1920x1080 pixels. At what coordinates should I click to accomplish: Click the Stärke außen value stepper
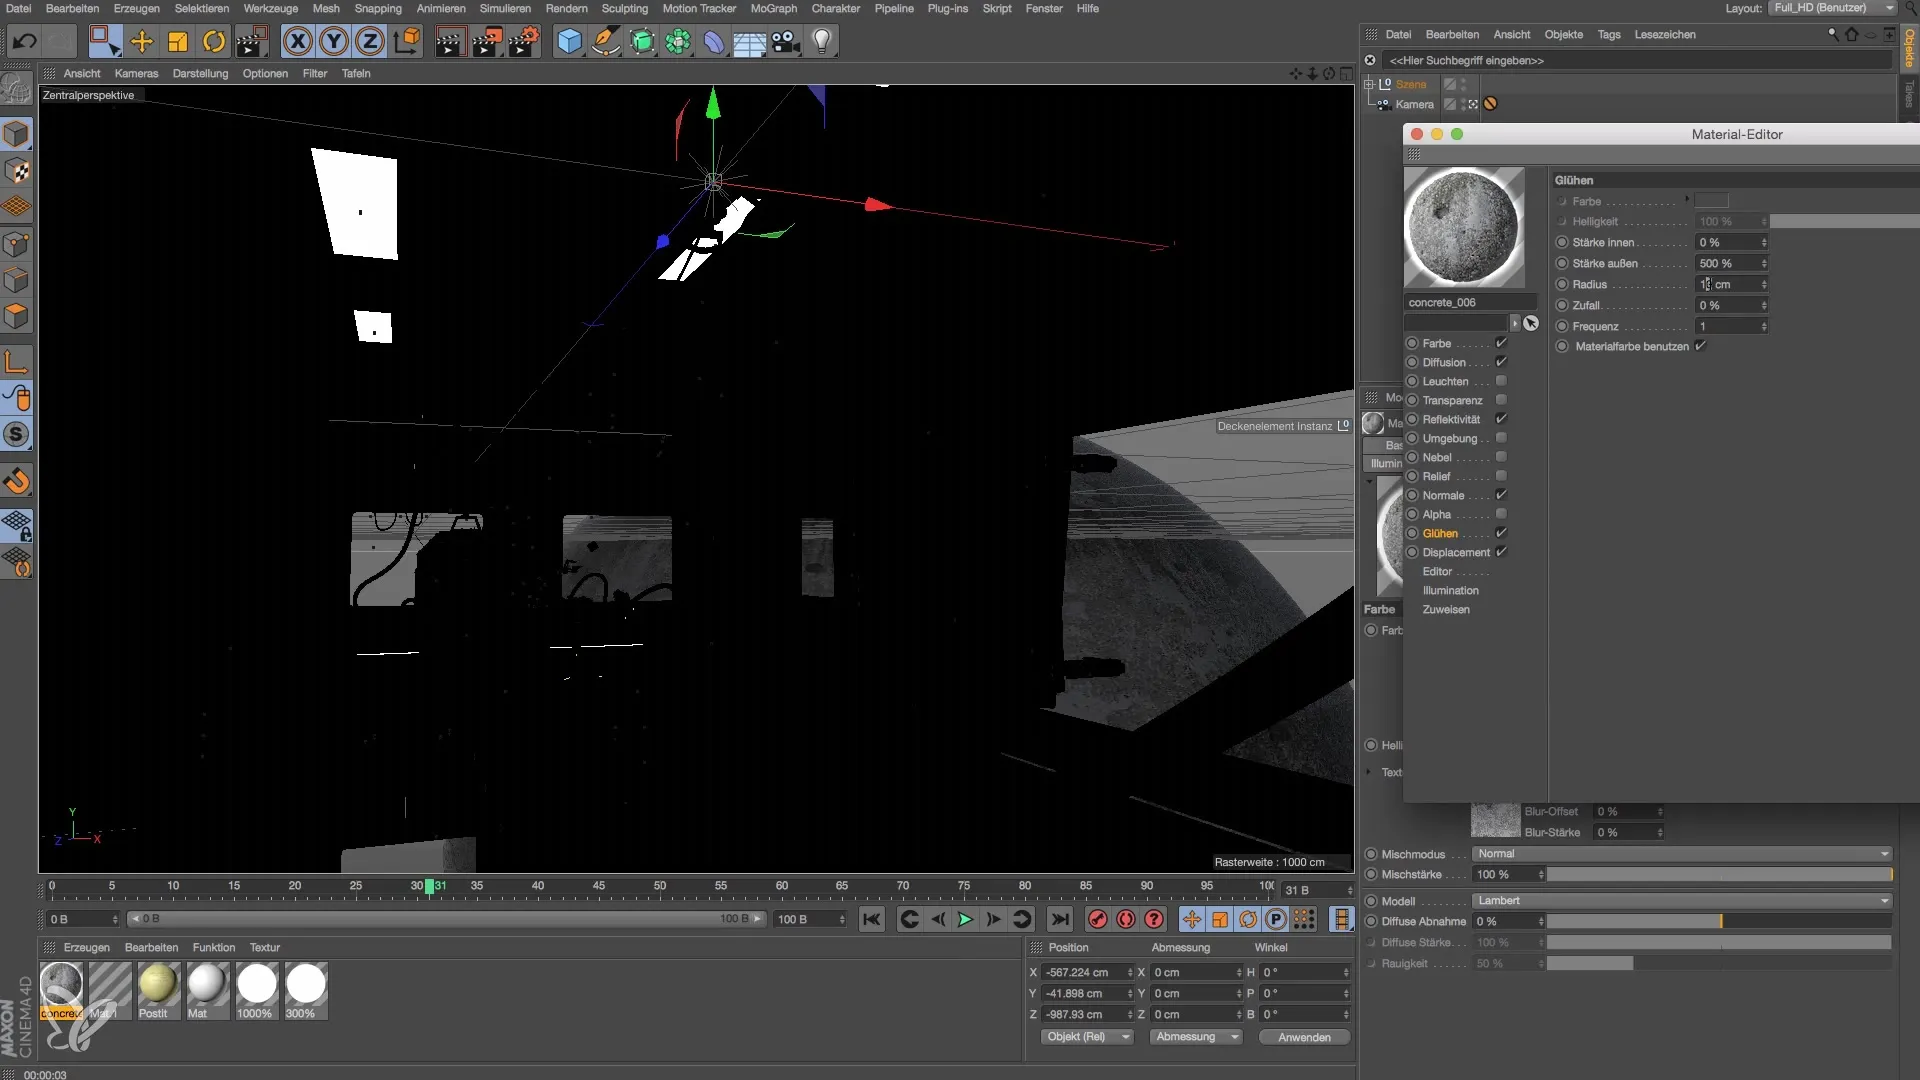(x=1764, y=264)
